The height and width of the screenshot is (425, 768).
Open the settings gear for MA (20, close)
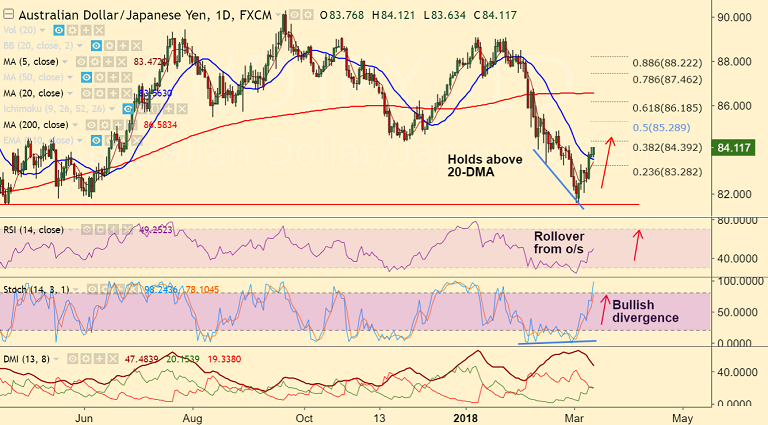[99, 93]
